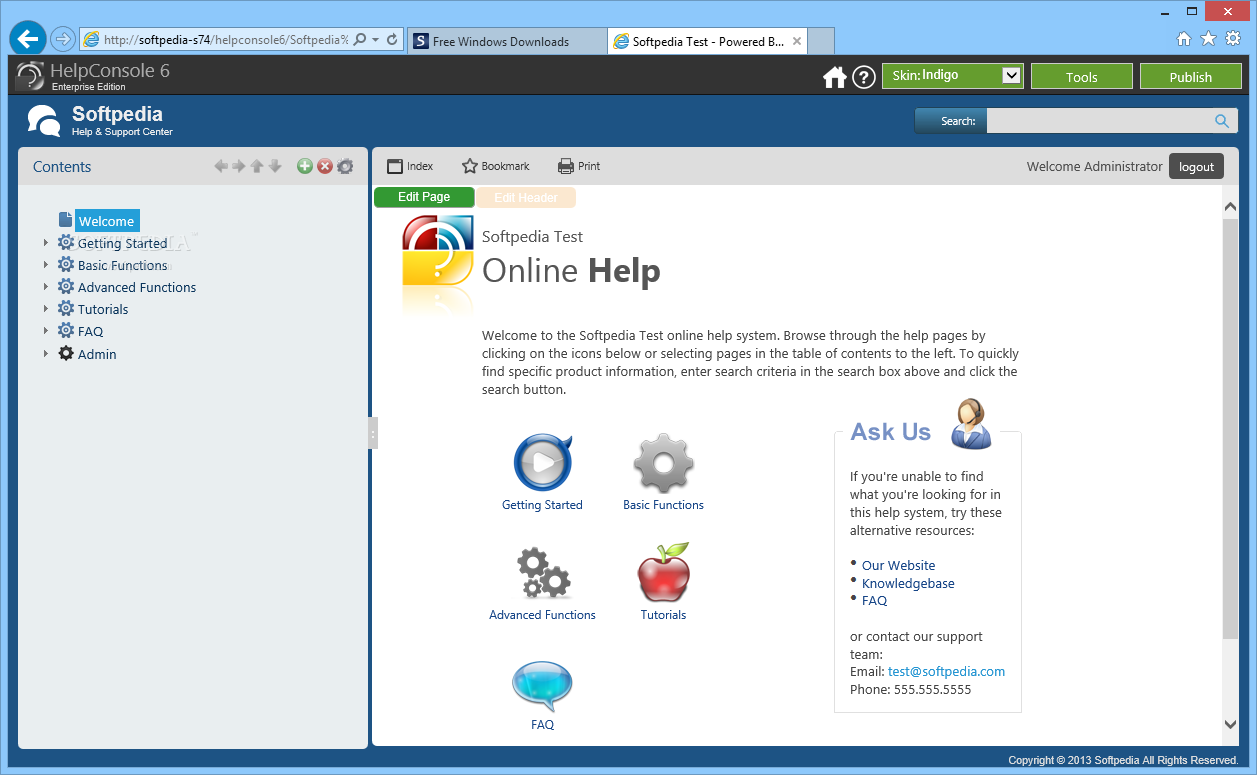Select Admin in the contents tree

click(x=97, y=354)
